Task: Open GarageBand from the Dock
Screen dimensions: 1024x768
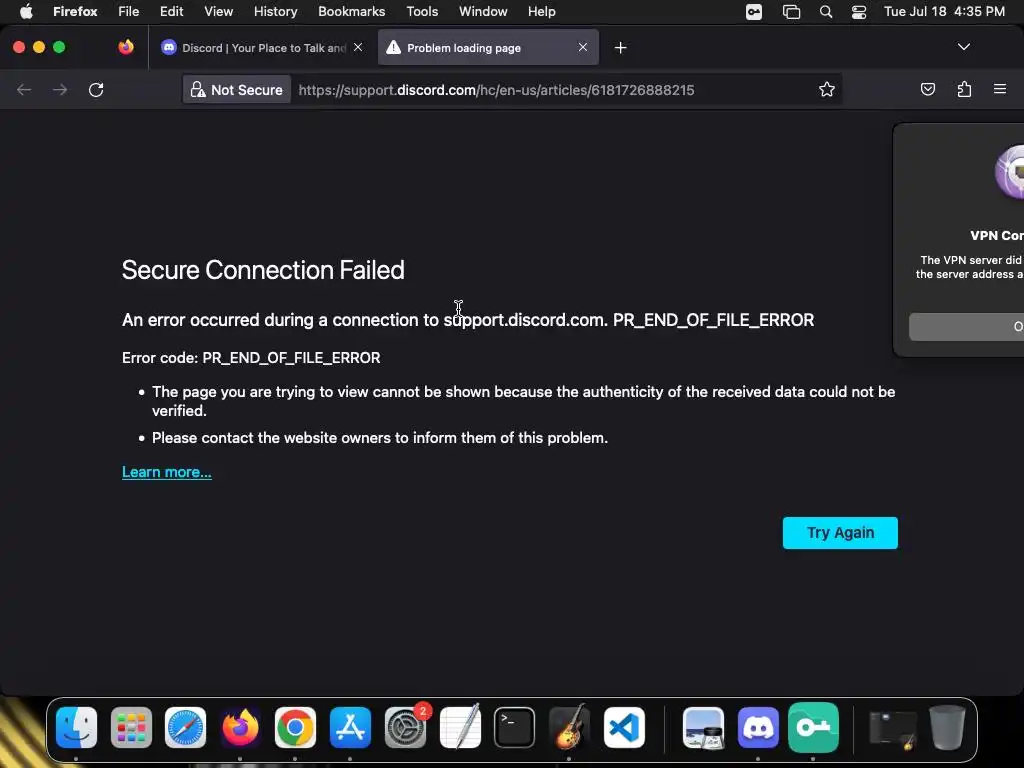Action: pyautogui.click(x=569, y=727)
